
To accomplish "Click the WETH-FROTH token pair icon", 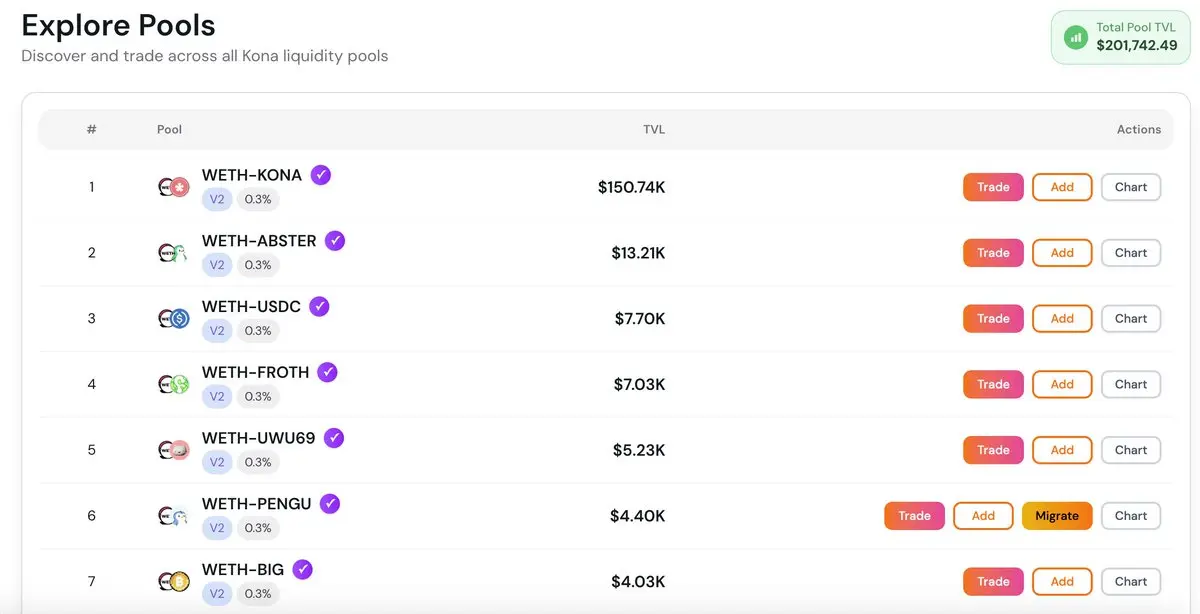I will click(x=174, y=384).
